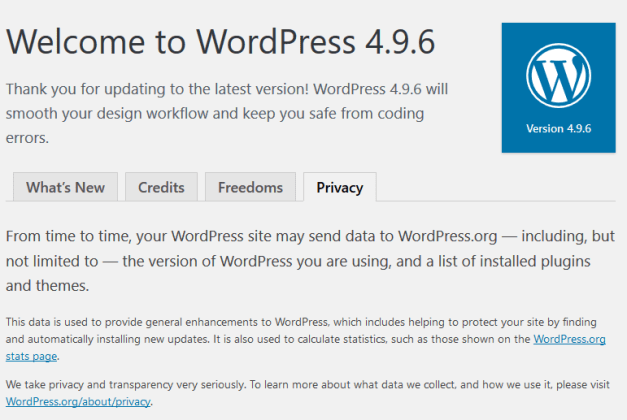Click the Version 4.9.6 badge label
The width and height of the screenshot is (627, 420).
[x=558, y=129]
